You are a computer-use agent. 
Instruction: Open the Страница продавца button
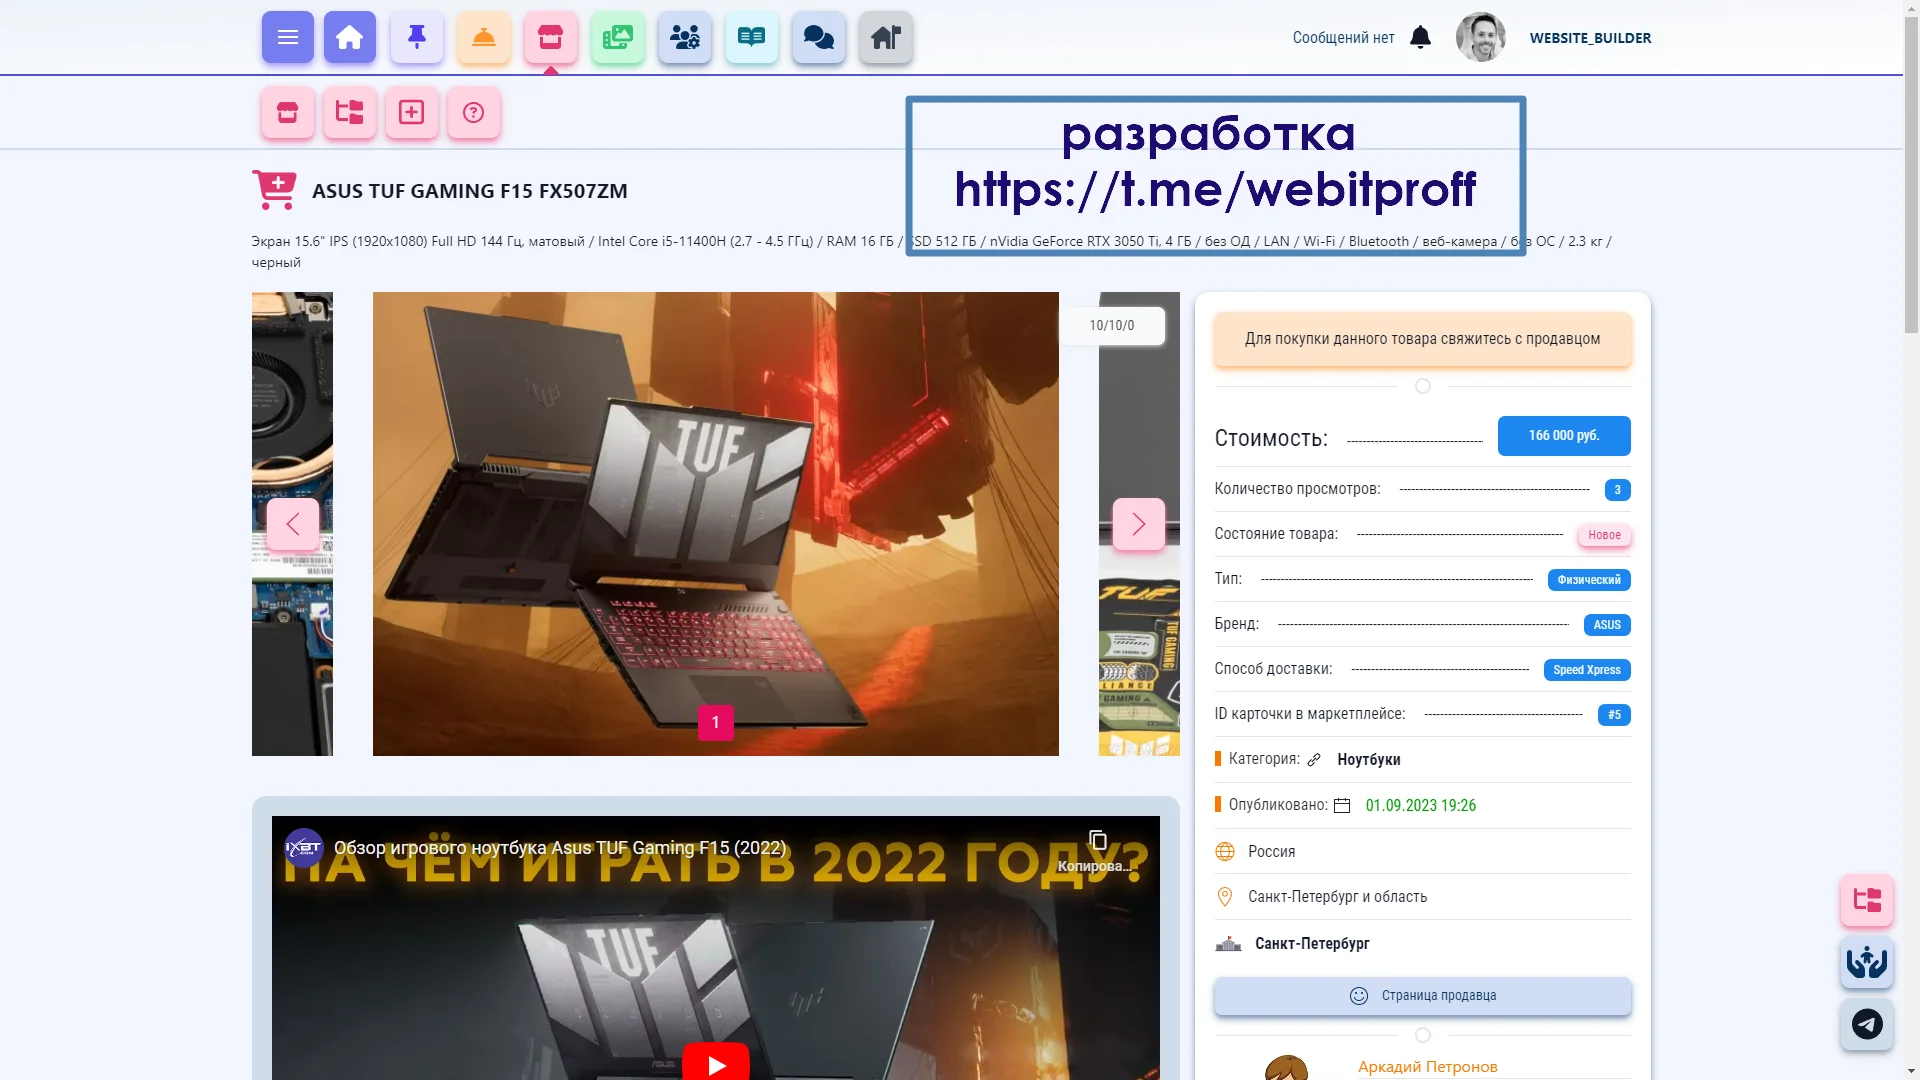tap(1422, 996)
